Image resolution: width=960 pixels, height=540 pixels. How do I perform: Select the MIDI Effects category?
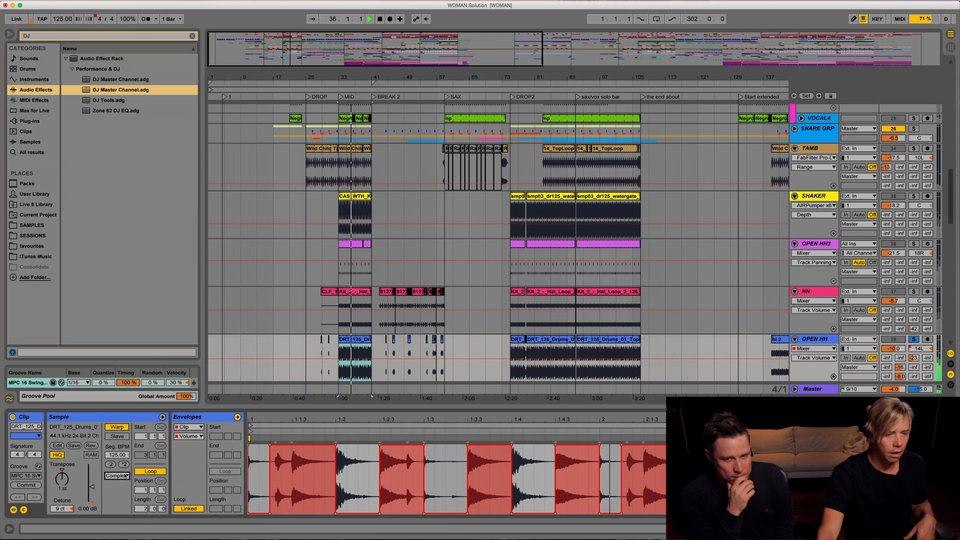coord(34,100)
